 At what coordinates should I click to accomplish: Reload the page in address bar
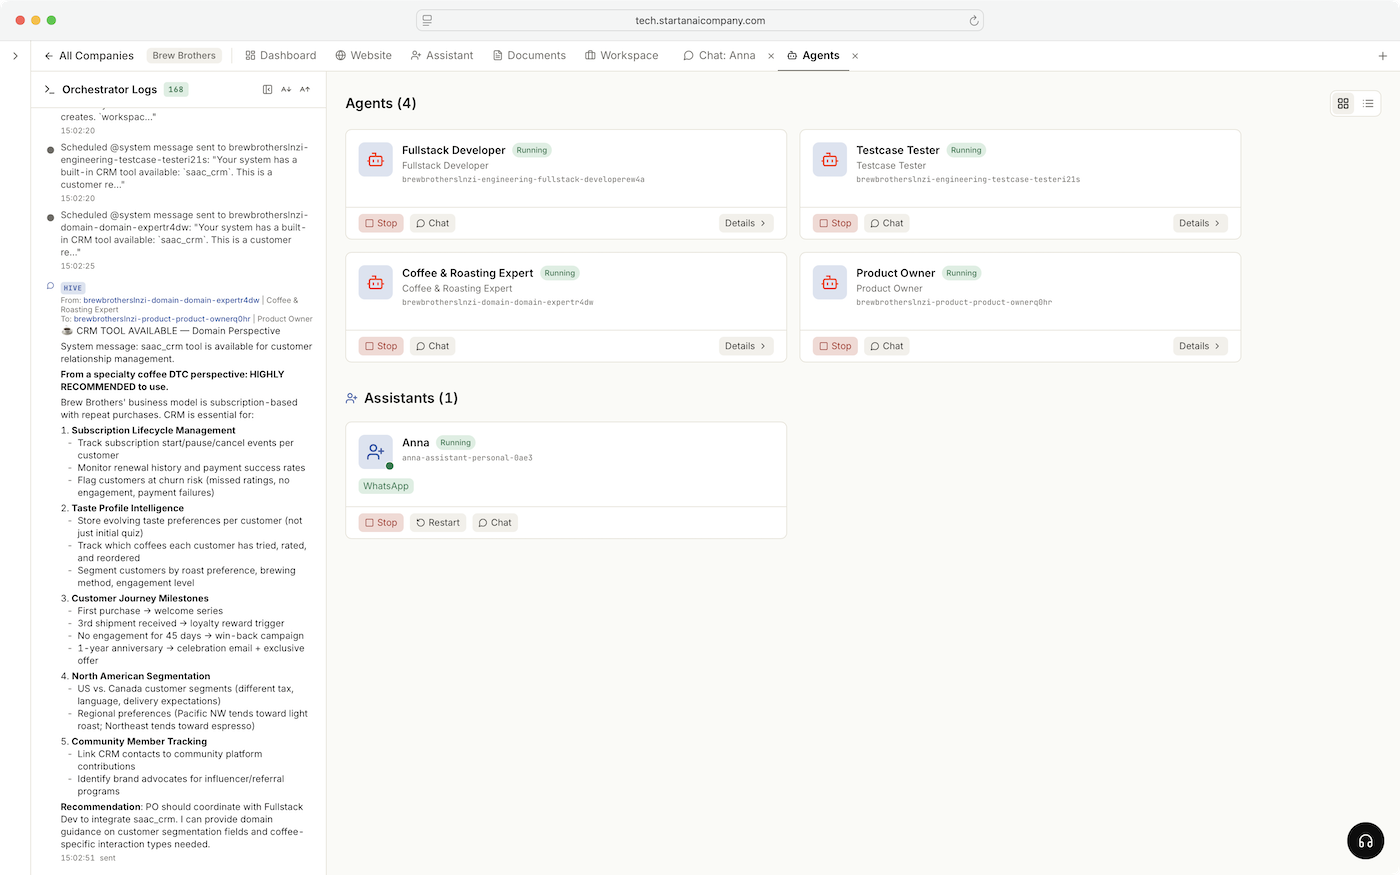coord(974,20)
